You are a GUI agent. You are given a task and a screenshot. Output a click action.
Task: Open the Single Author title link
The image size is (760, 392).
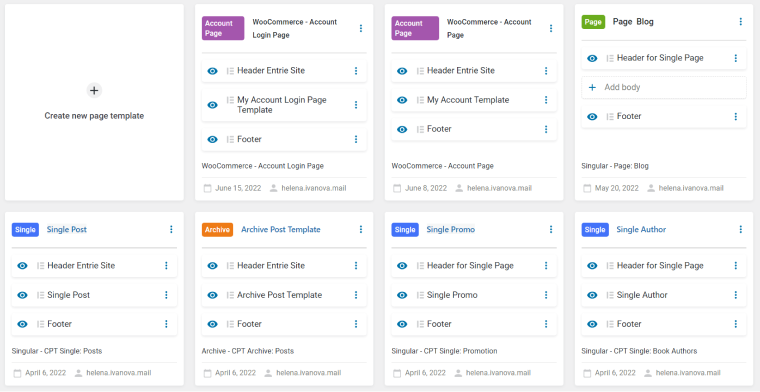641,230
